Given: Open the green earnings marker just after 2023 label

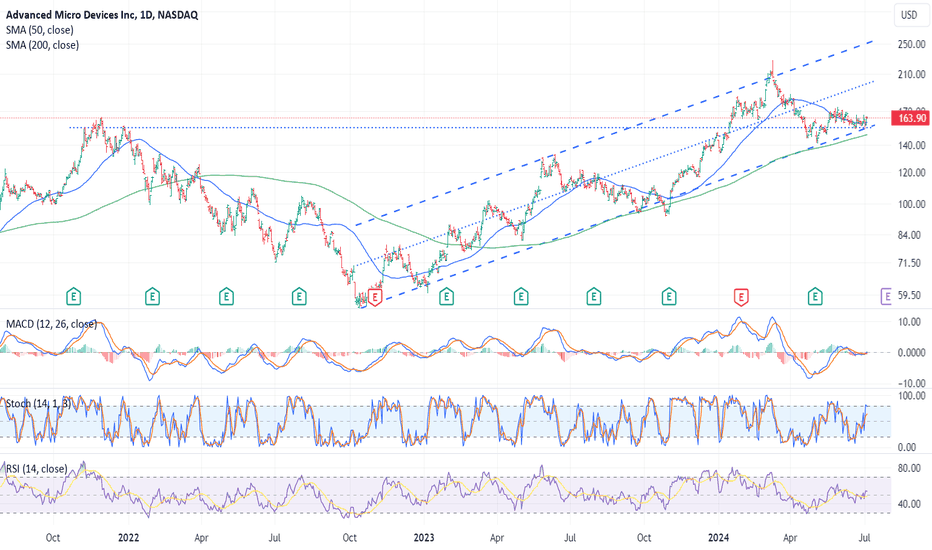Looking at the screenshot, I should (x=446, y=296).
